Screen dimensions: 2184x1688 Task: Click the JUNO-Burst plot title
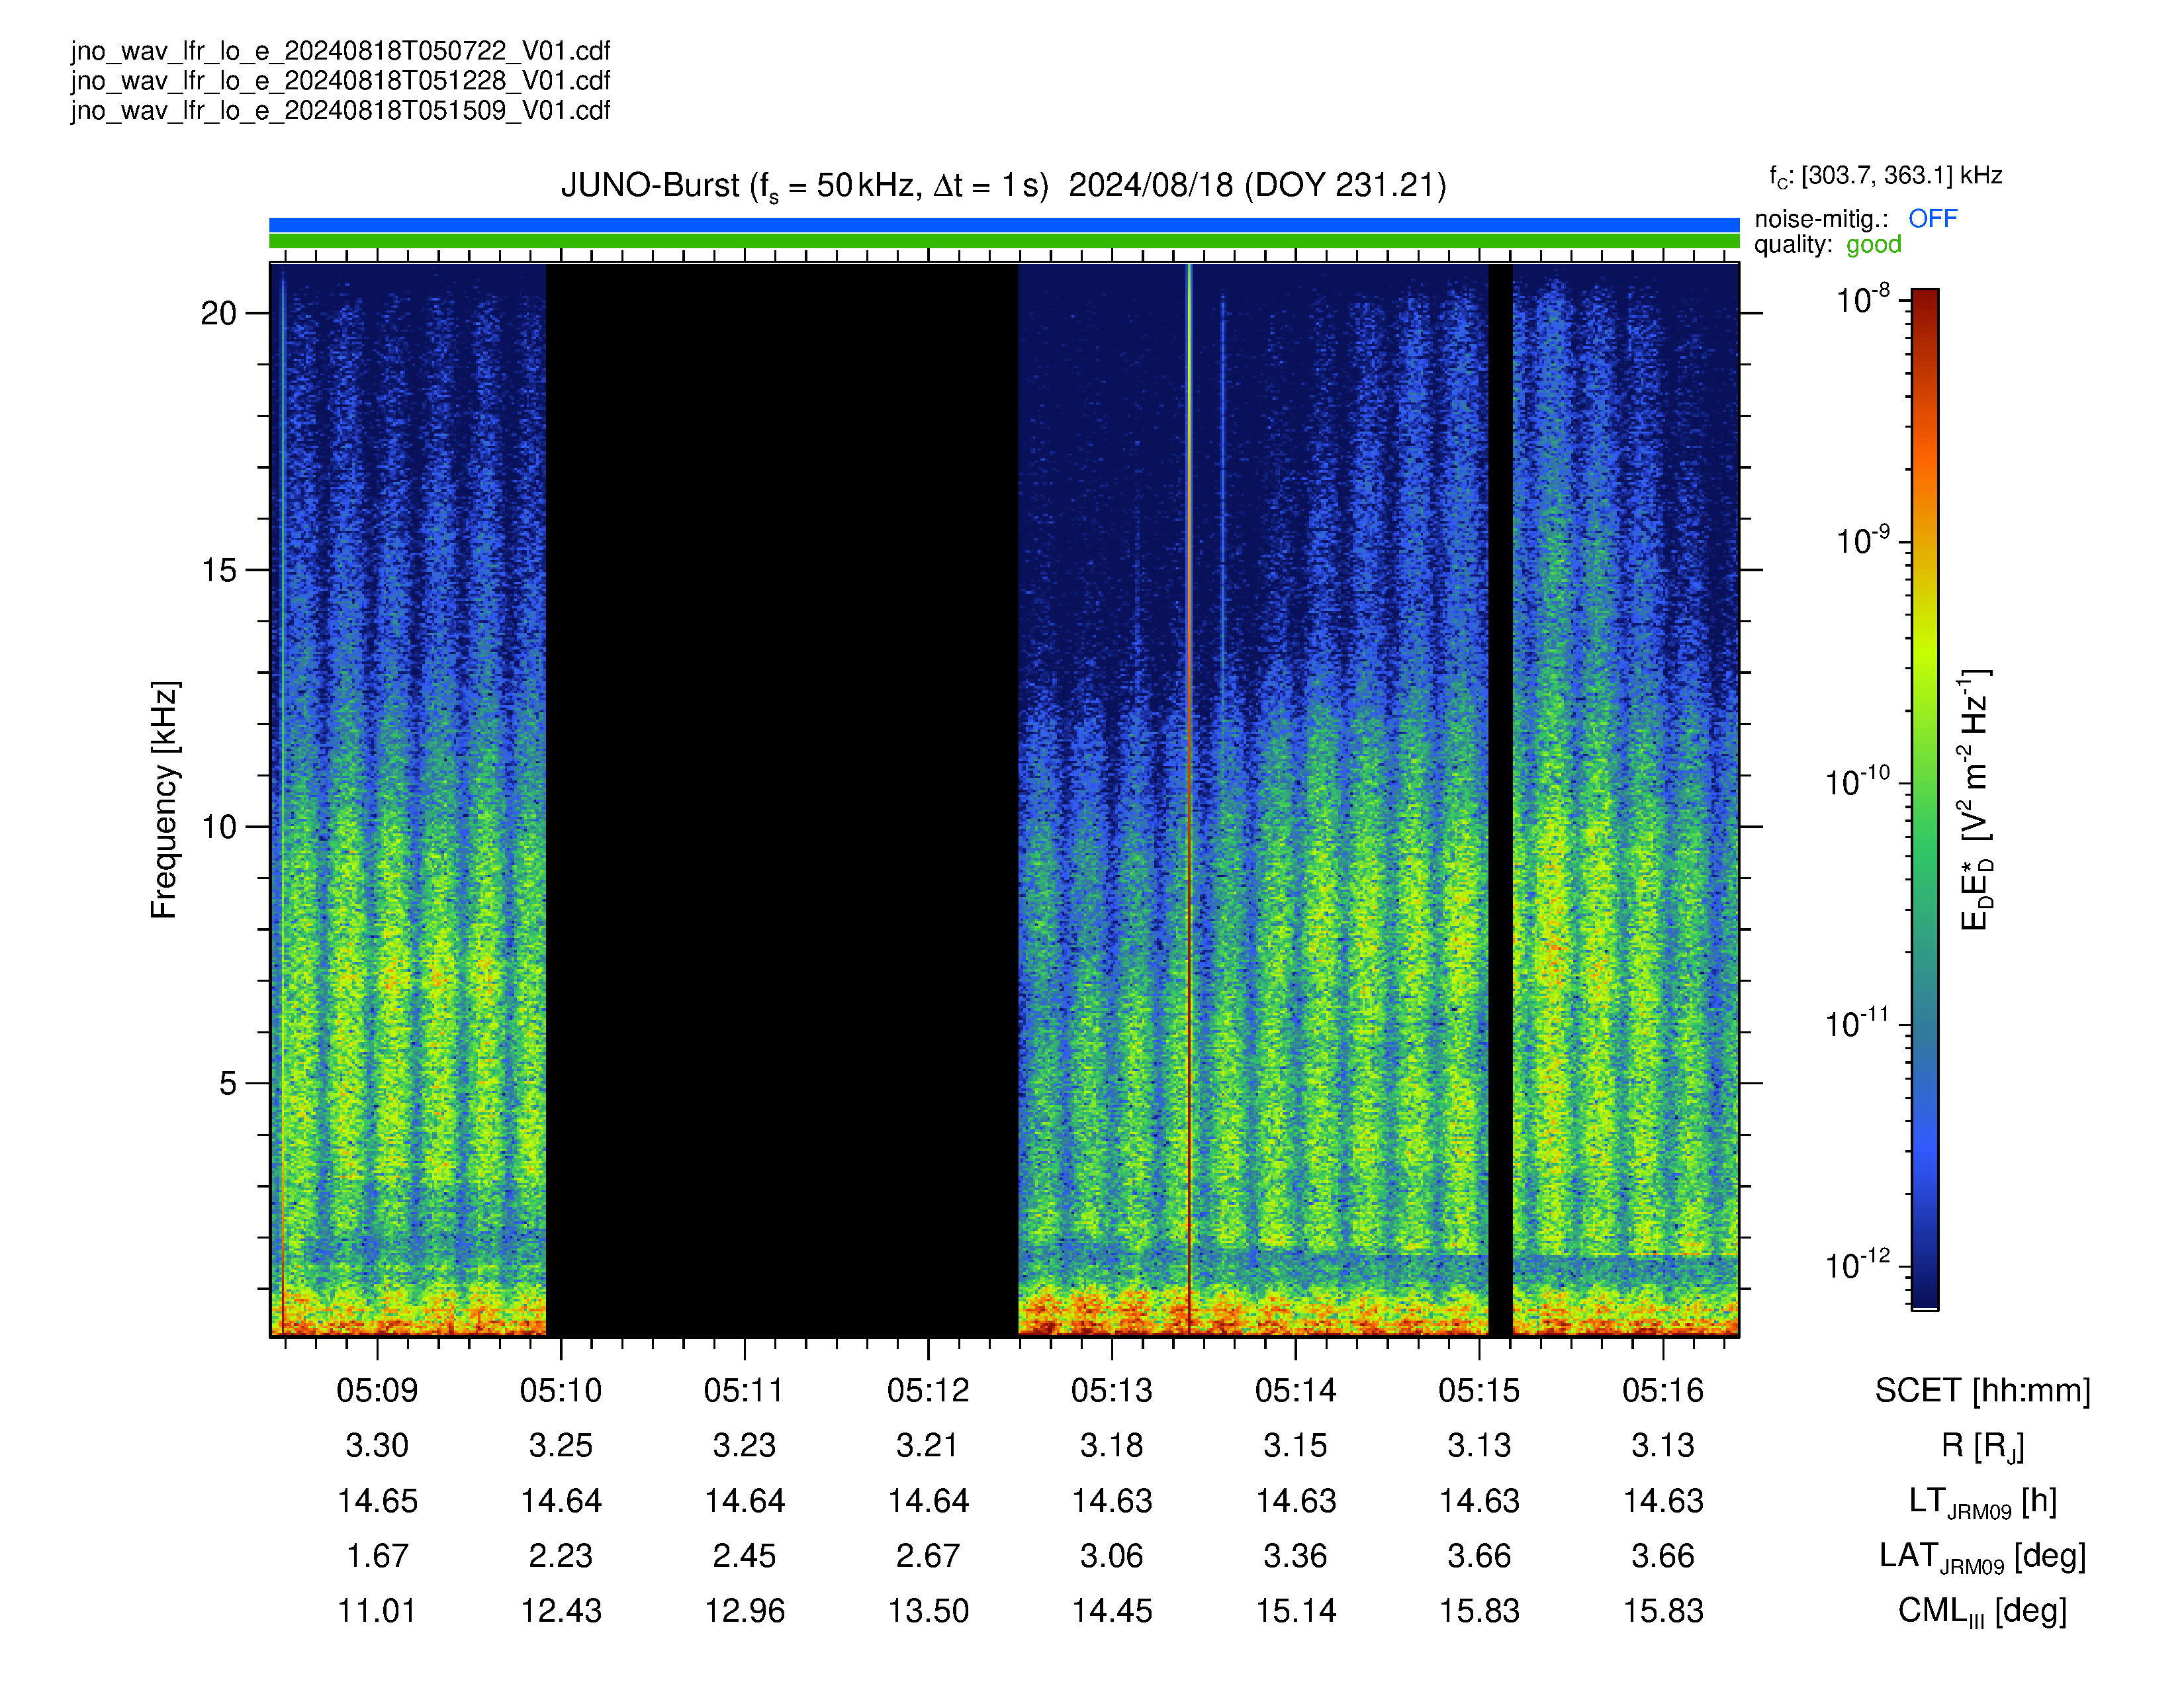[1003, 186]
